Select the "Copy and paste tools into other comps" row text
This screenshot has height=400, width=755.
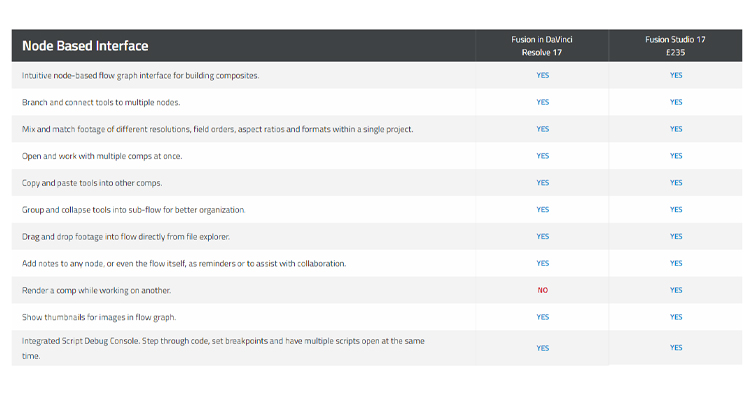coord(92,183)
